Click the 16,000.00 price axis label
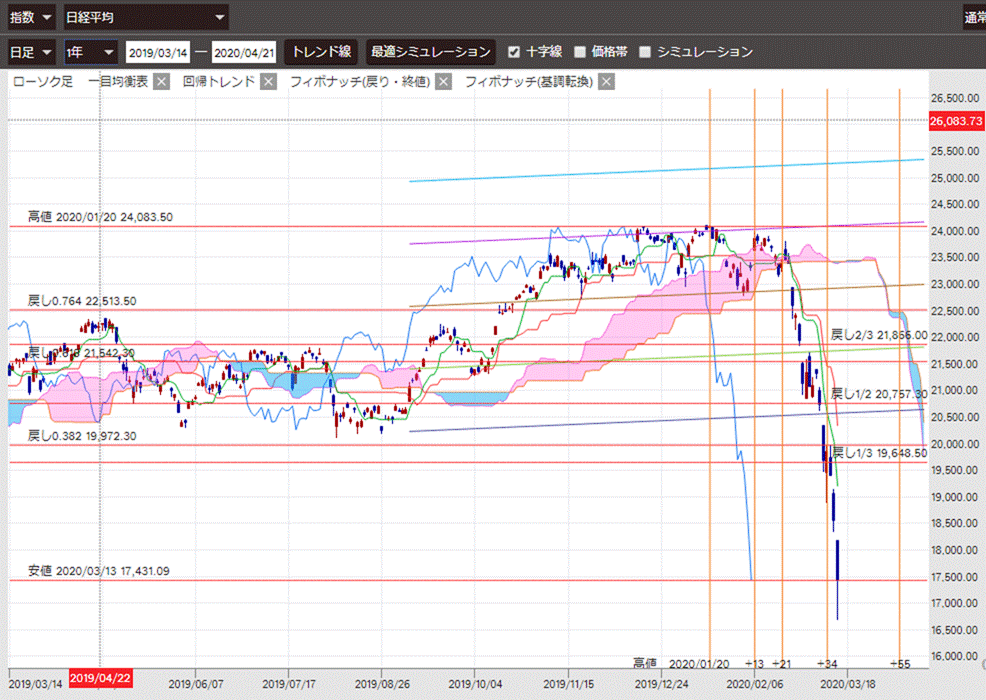This screenshot has height=700, width=986. pos(955,657)
